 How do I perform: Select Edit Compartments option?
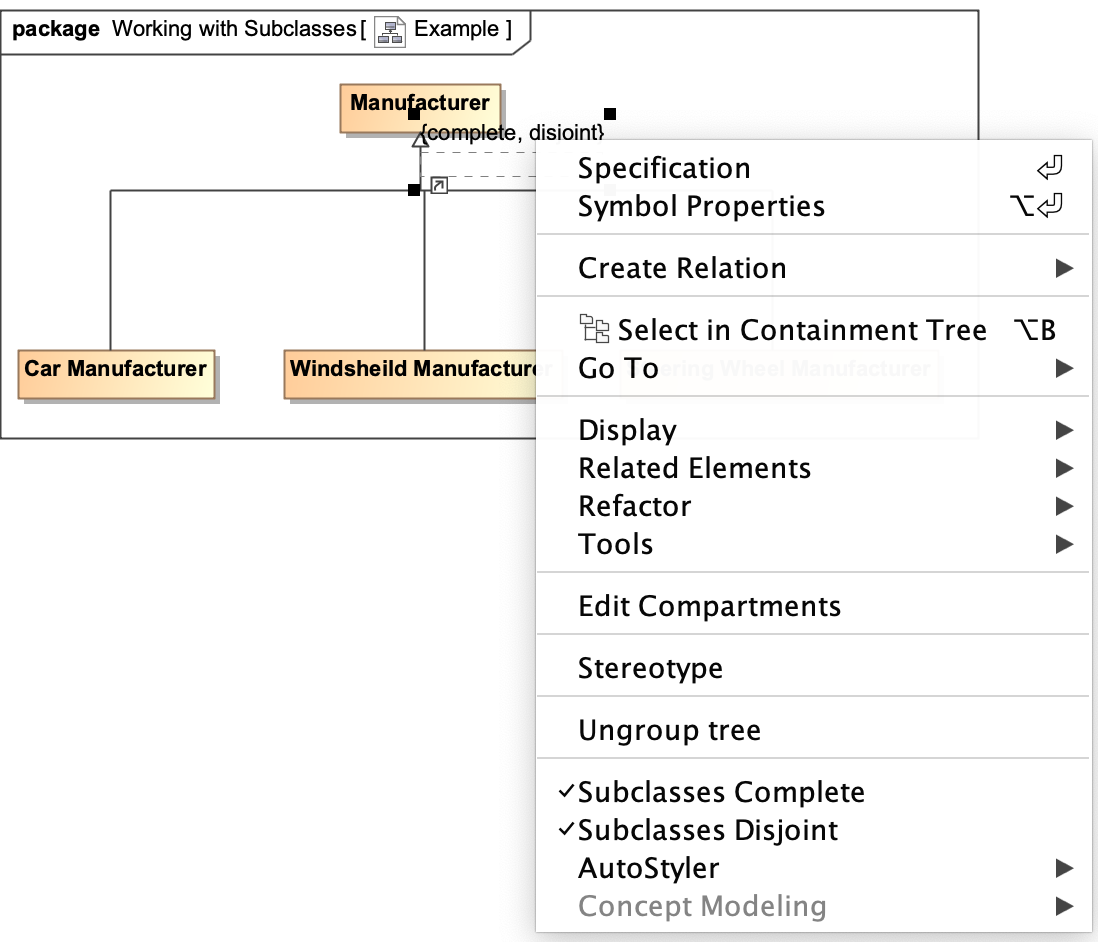[709, 606]
